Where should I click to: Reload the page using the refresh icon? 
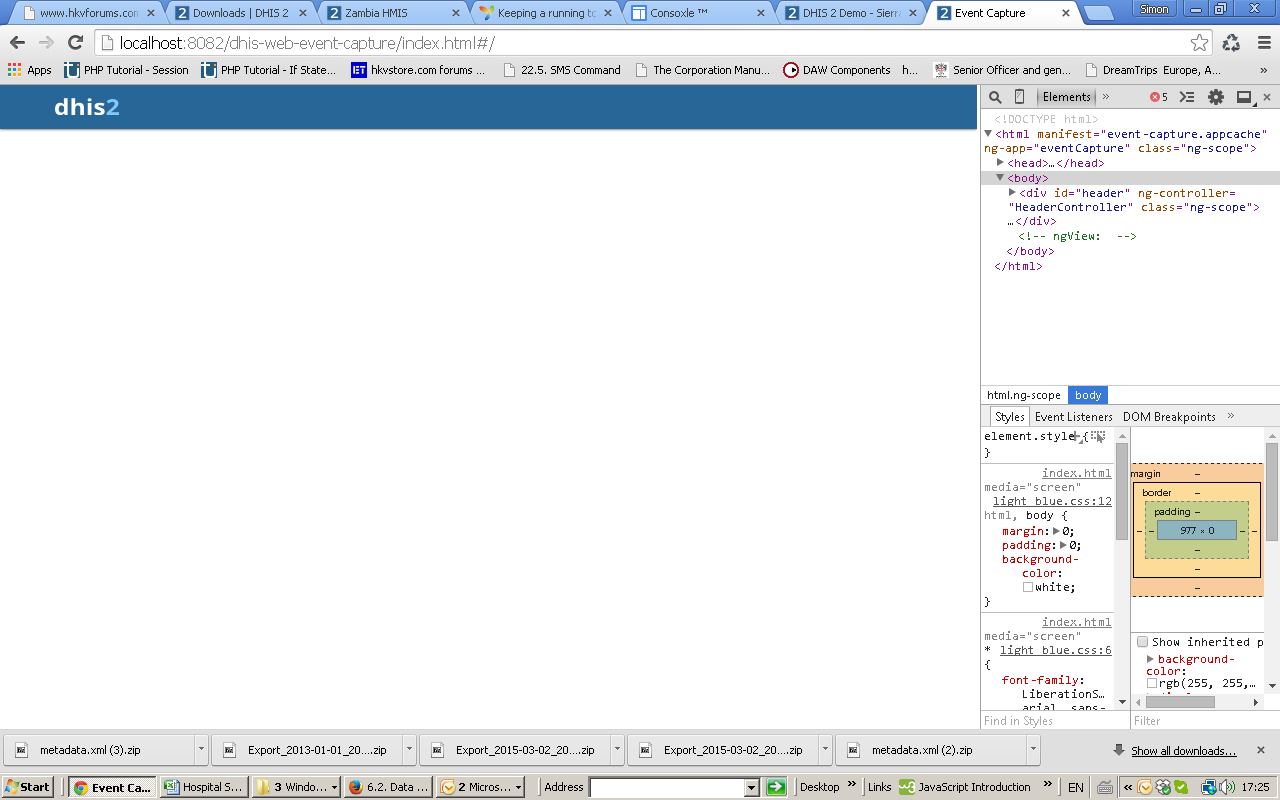[x=75, y=42]
